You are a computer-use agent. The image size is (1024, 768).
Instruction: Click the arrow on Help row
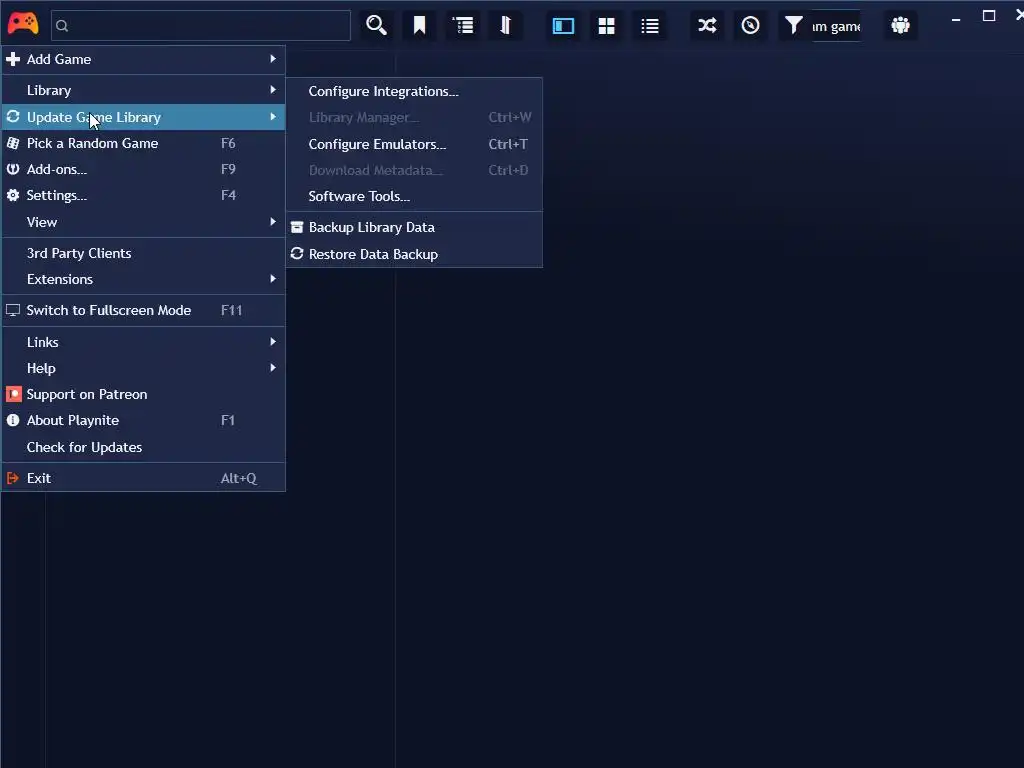pyautogui.click(x=273, y=368)
